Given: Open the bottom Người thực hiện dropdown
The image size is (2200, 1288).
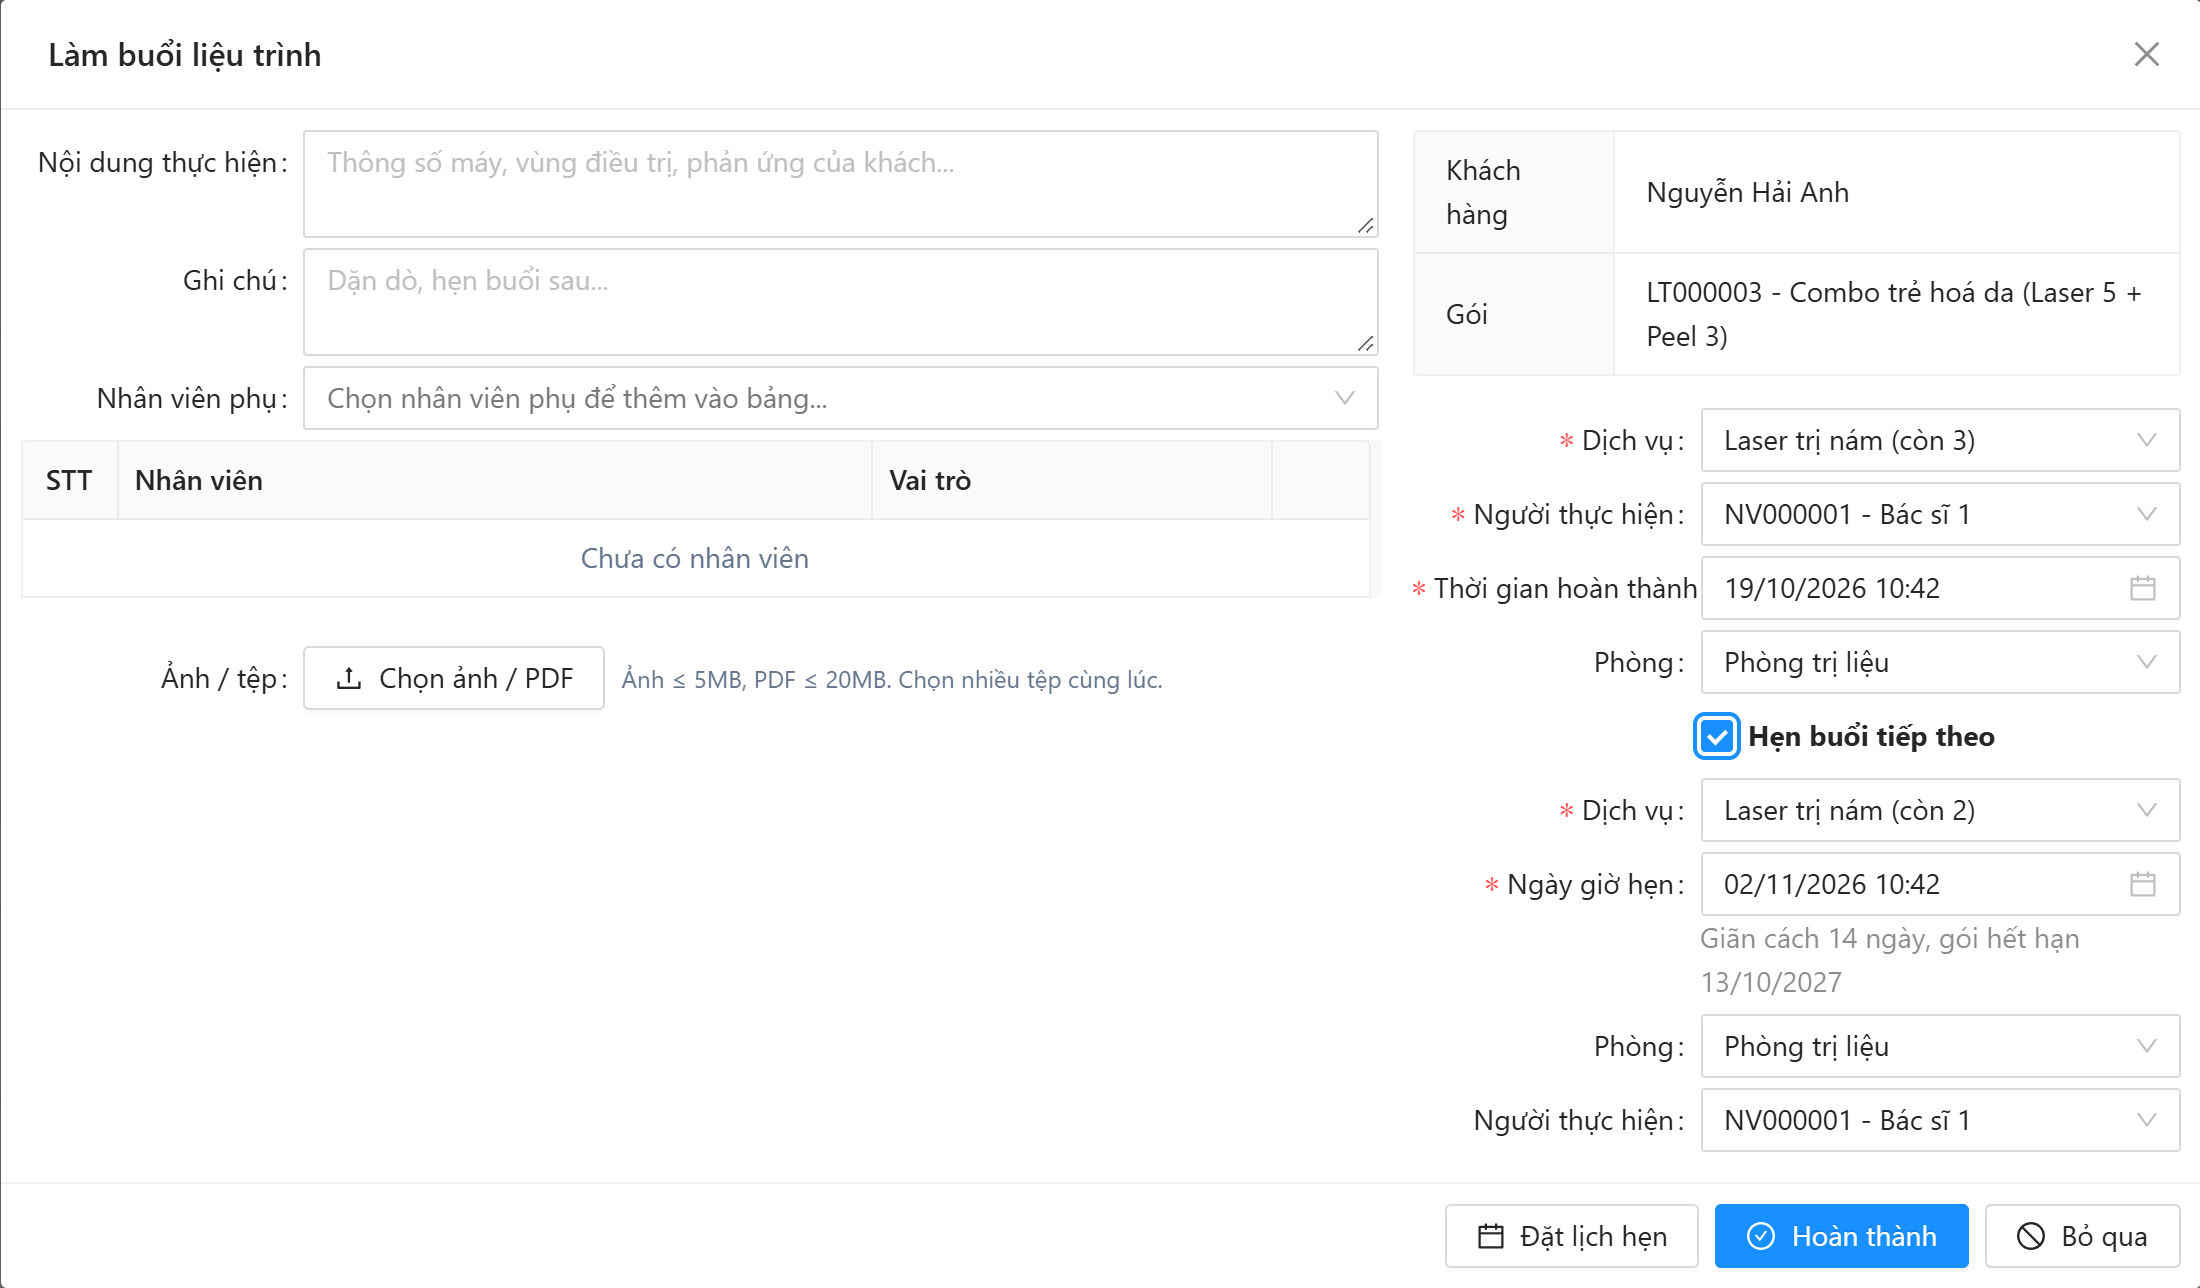Looking at the screenshot, I should [1940, 1120].
